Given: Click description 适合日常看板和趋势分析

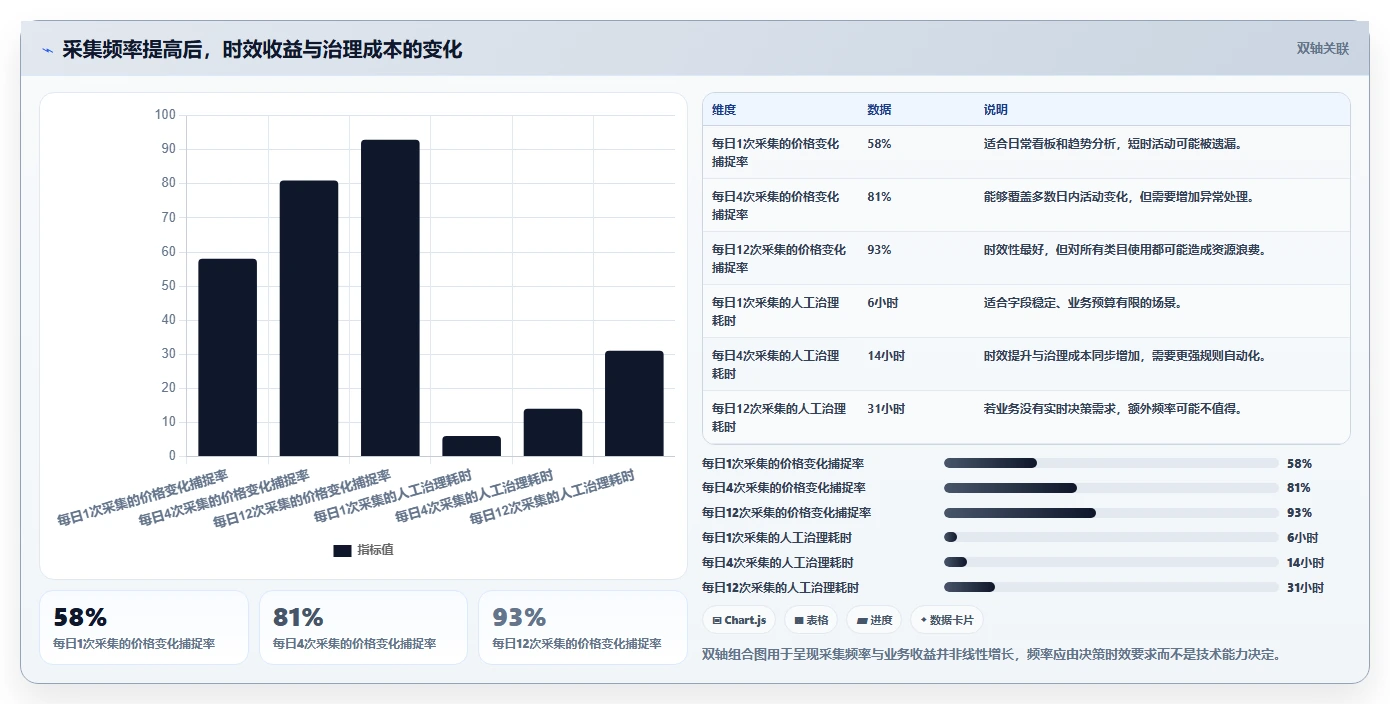Looking at the screenshot, I should 1113,144.
